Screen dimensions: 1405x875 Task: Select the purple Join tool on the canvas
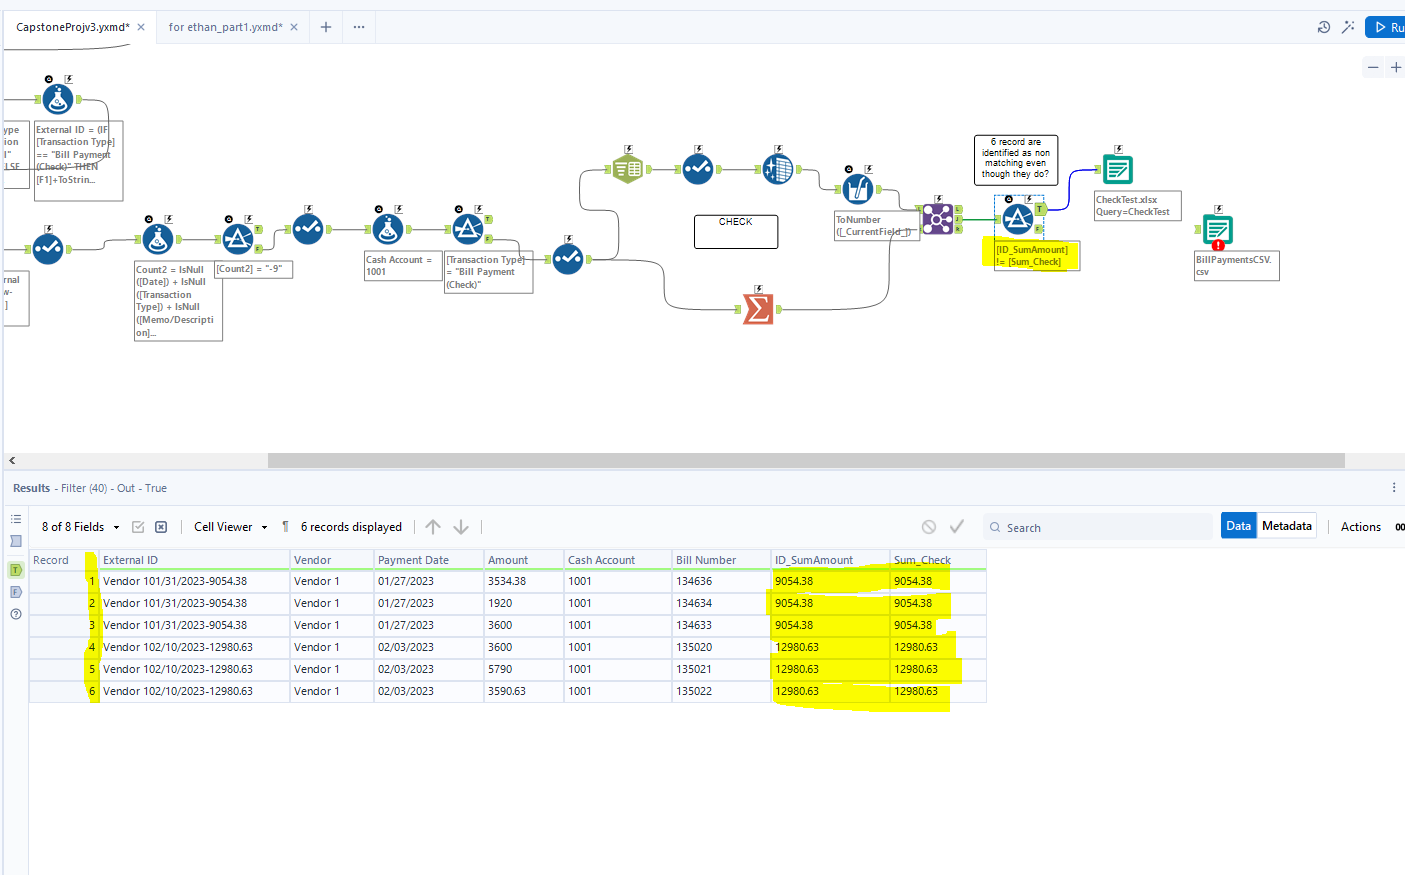[x=938, y=218]
